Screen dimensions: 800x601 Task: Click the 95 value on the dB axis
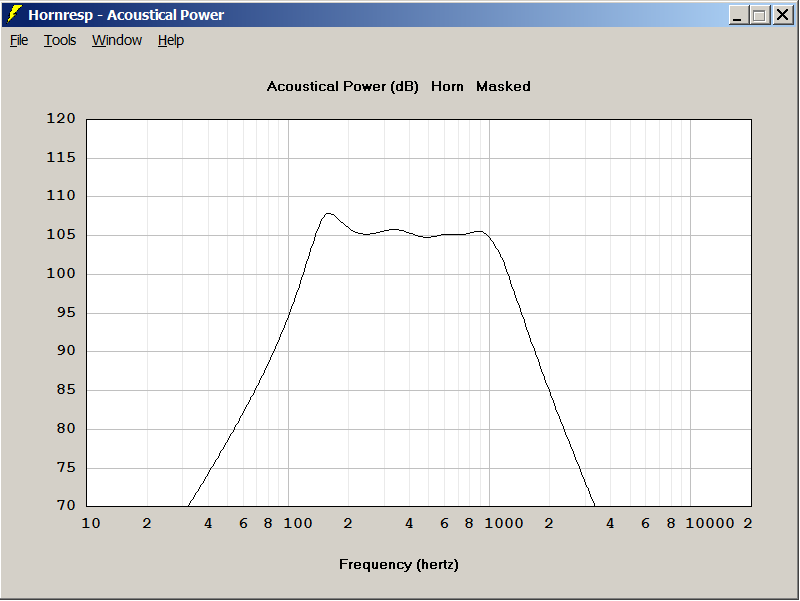pyautogui.click(x=66, y=312)
